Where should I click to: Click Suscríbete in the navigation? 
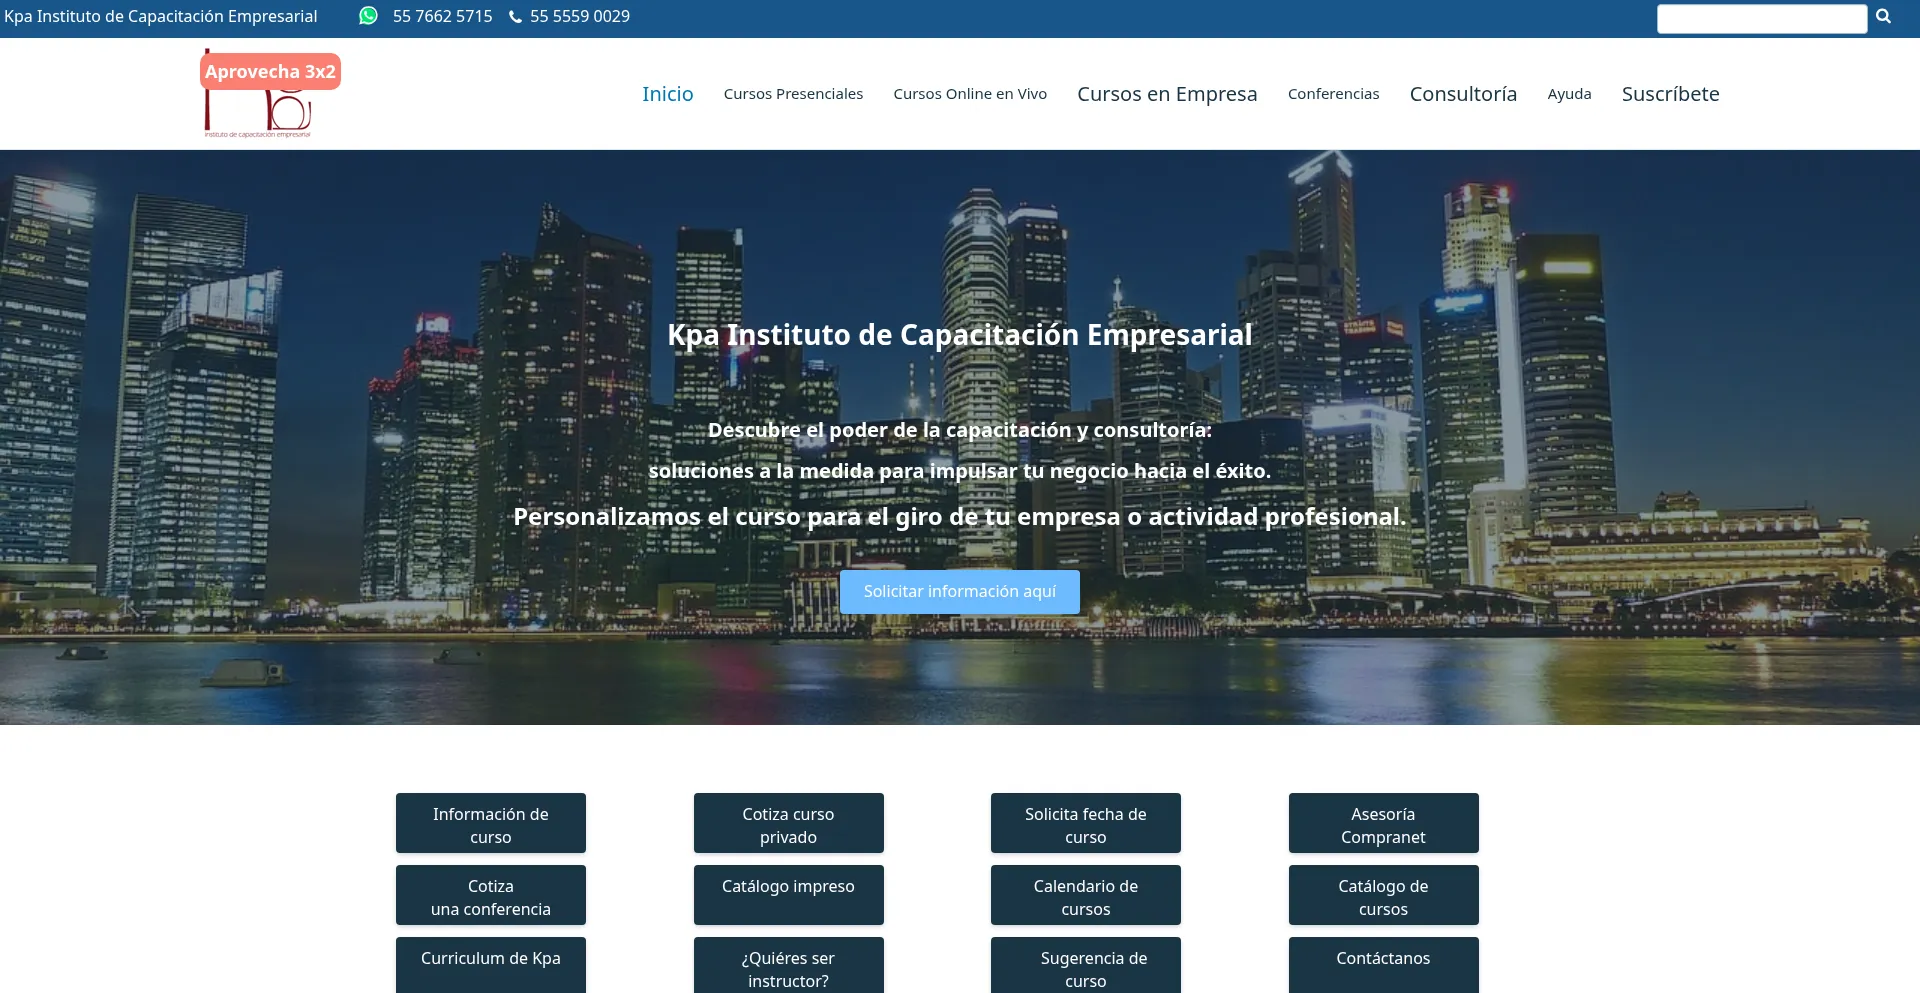point(1670,94)
